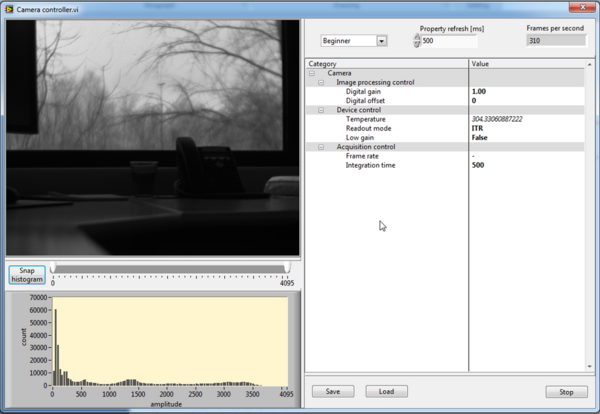Select the Temperature row
This screenshot has height=414, width=600.
point(445,119)
